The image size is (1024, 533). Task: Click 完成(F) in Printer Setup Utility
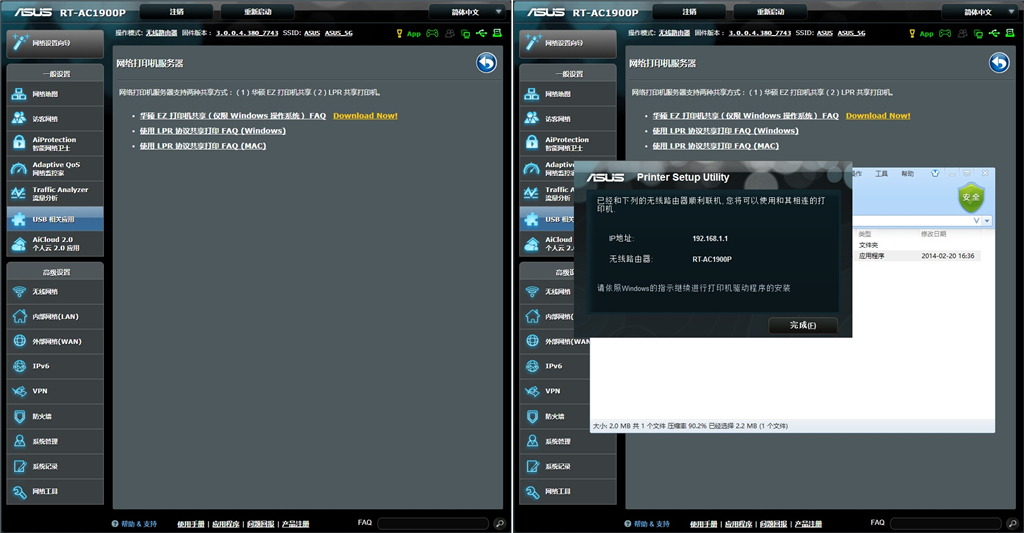pos(803,325)
